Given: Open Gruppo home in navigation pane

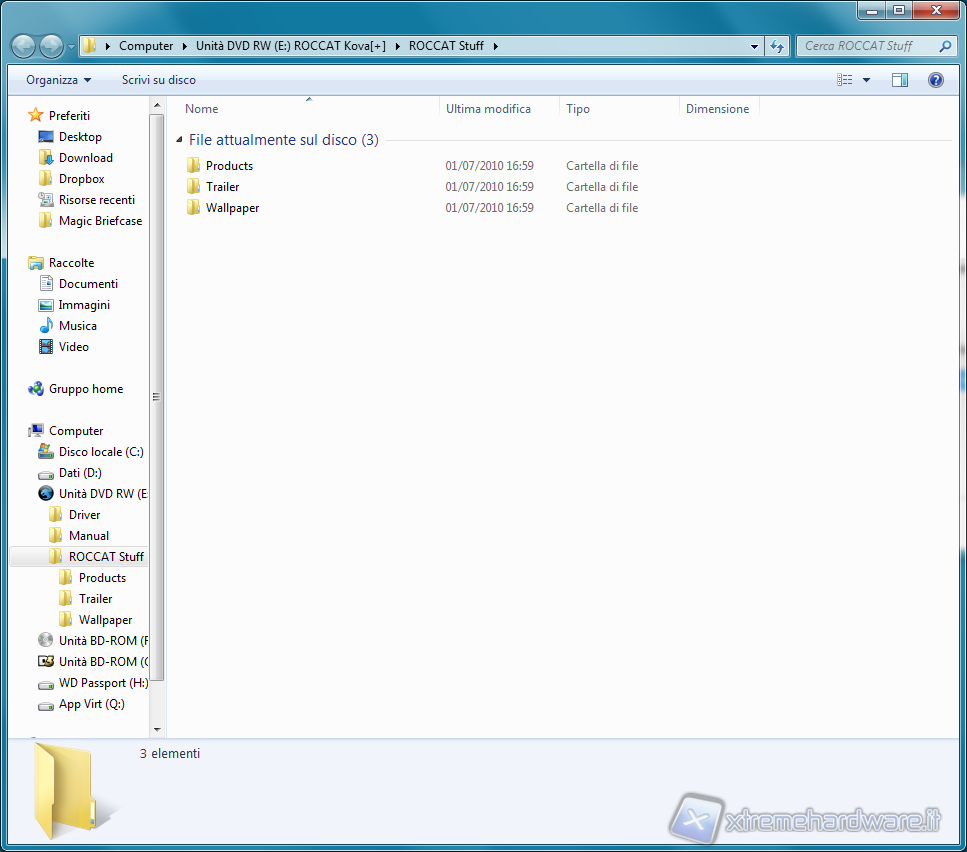Looking at the screenshot, I should [86, 389].
